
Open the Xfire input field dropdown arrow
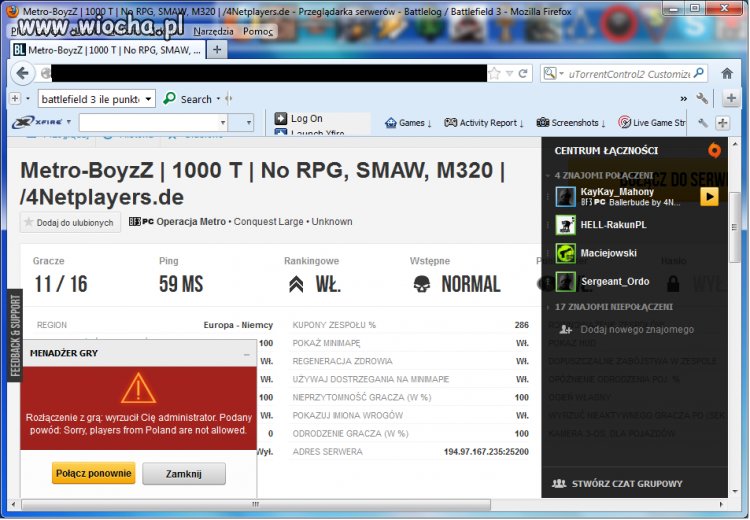click(x=223, y=122)
